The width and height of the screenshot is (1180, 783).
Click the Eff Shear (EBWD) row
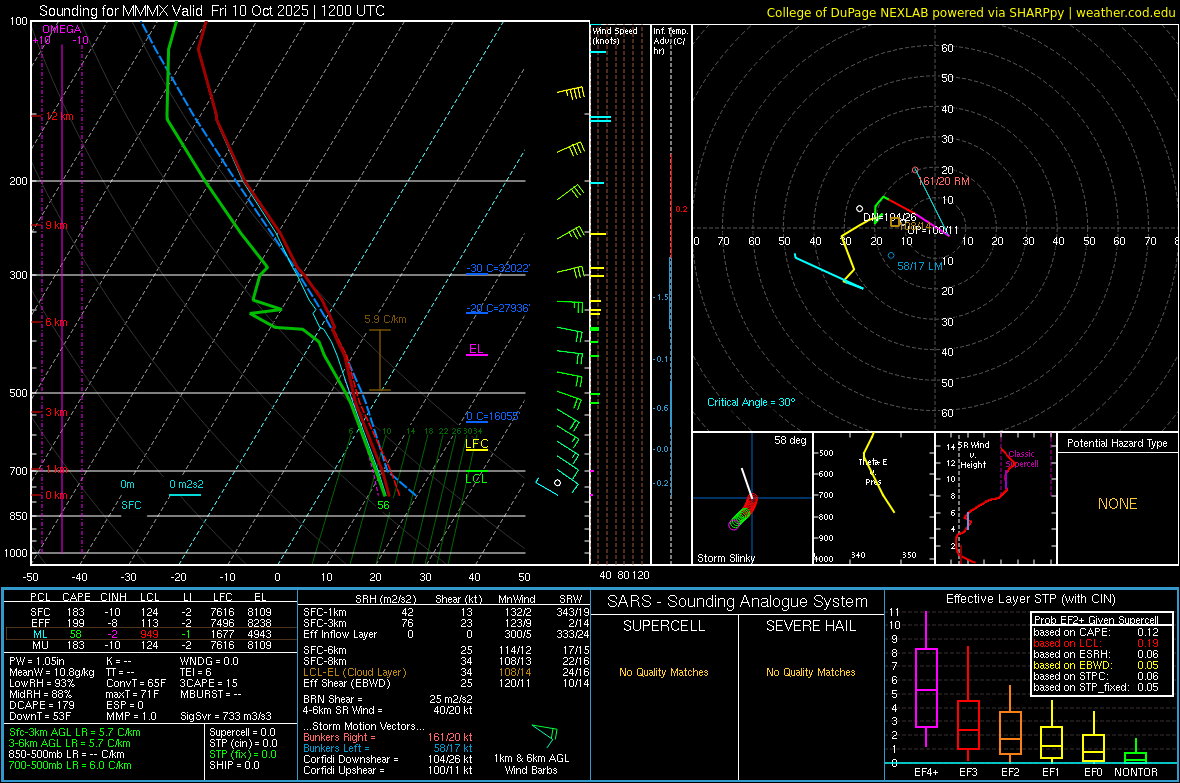[x=446, y=683]
